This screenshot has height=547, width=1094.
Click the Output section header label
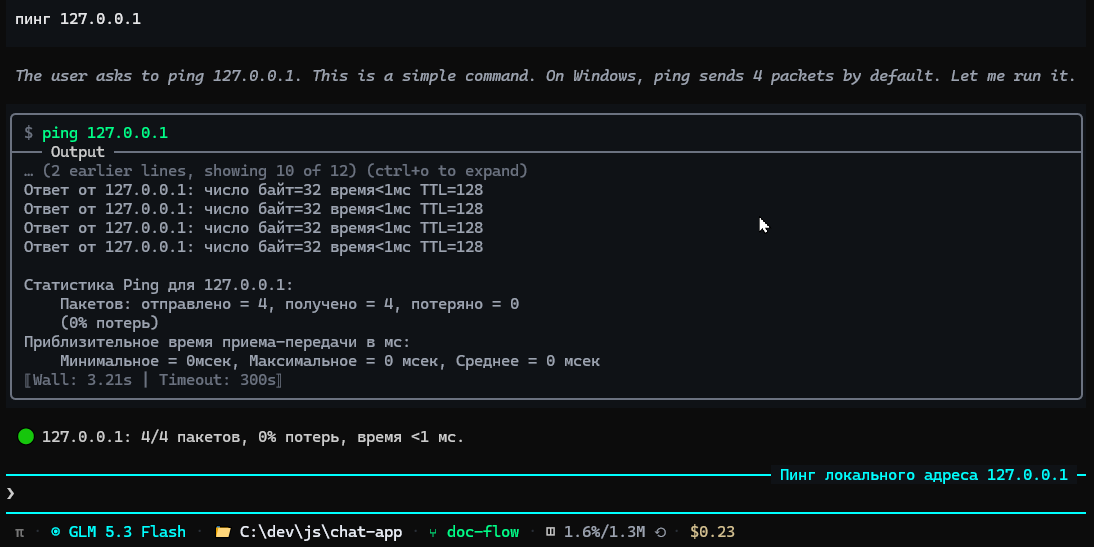77,152
